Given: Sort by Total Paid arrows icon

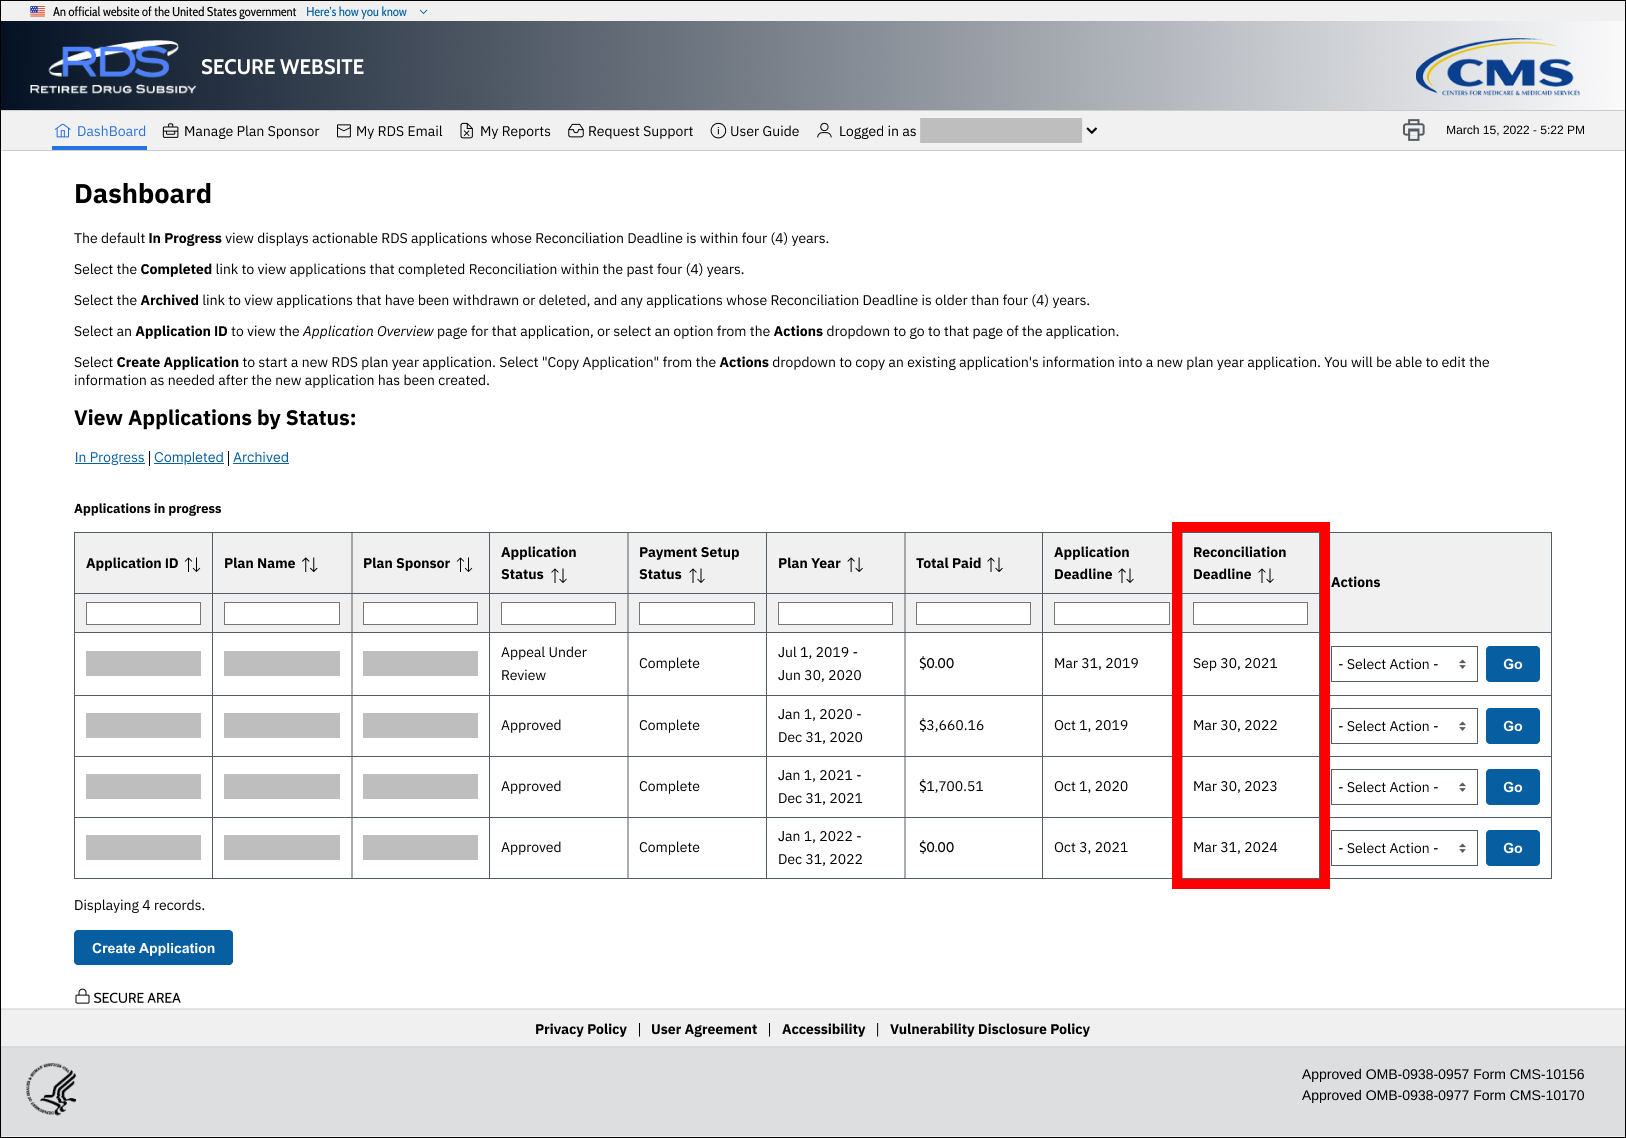Looking at the screenshot, I should 995,564.
